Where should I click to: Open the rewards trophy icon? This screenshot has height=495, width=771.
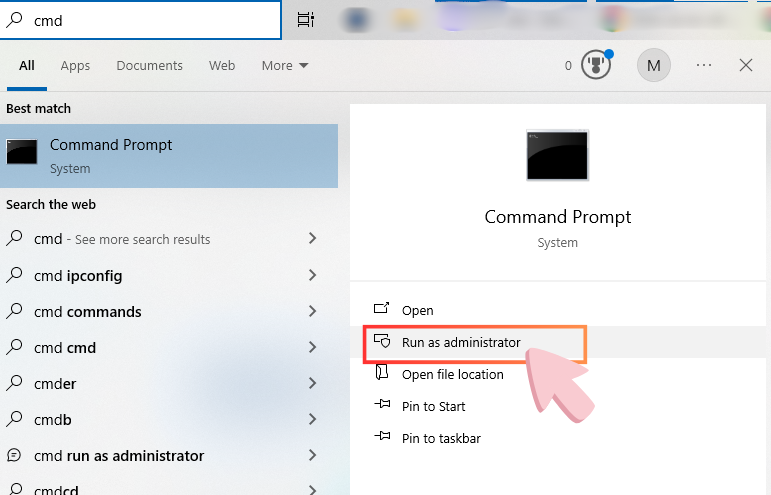click(x=595, y=65)
